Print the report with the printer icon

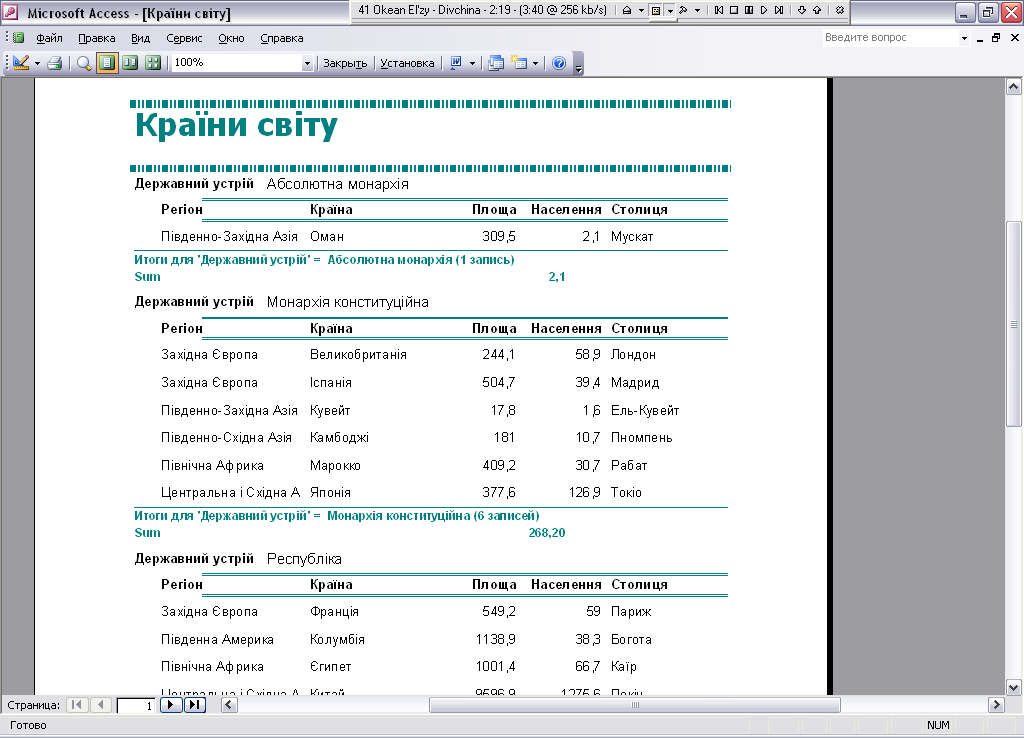click(55, 63)
